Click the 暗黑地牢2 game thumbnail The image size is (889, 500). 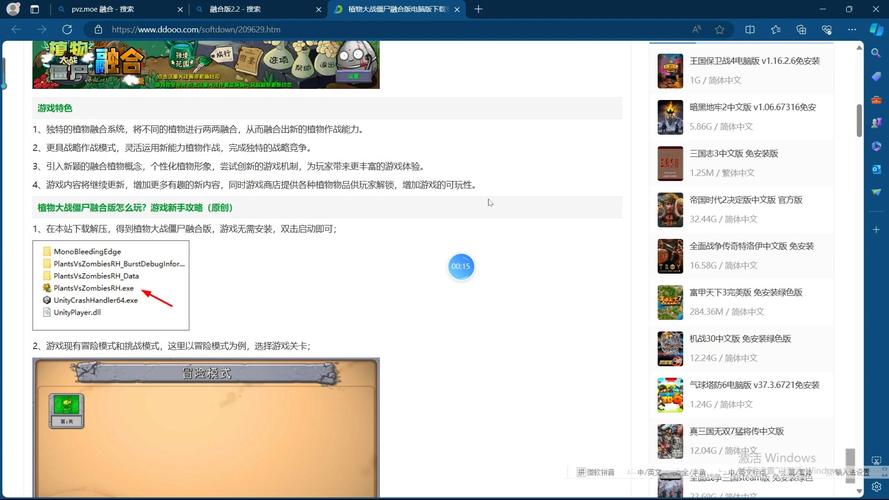(x=670, y=117)
